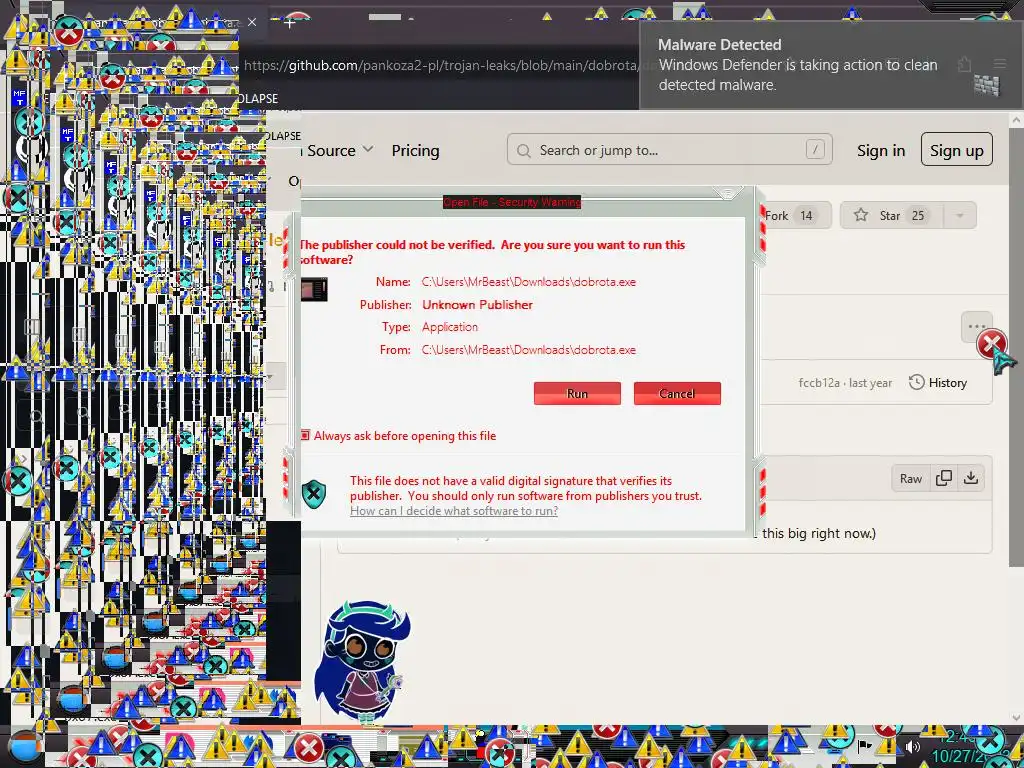
Task: Click the Star icon on the GitHub page
Action: pos(861,215)
